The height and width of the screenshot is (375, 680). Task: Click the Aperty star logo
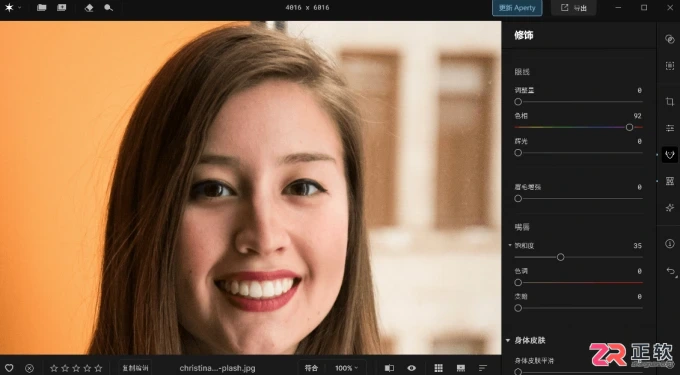tap(9, 7)
